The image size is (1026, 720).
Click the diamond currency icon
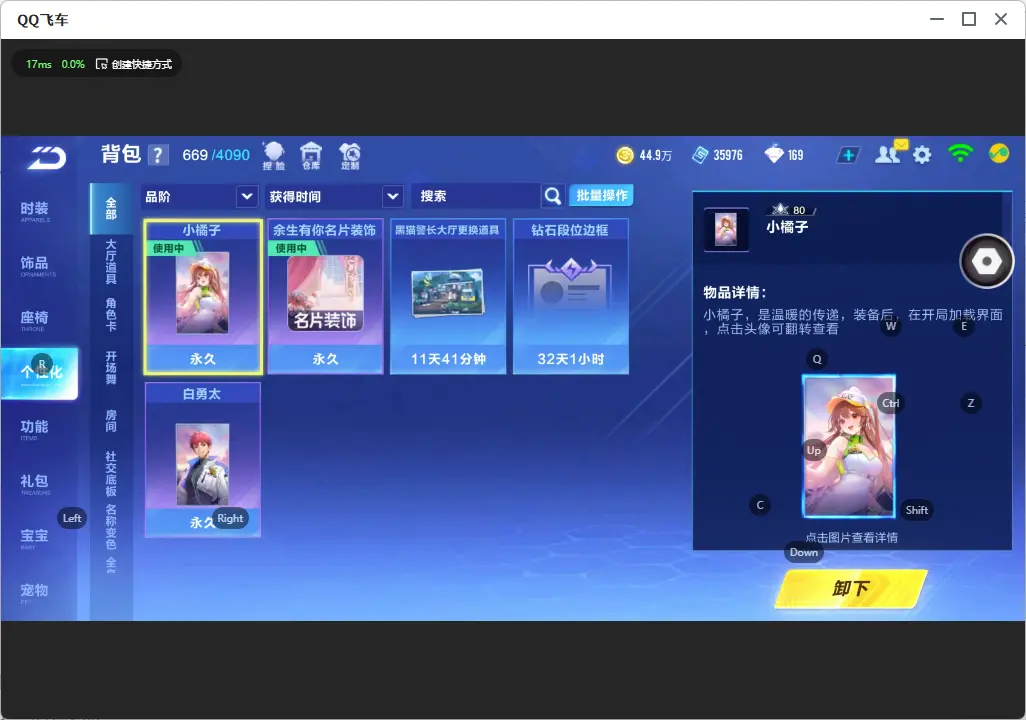point(774,154)
